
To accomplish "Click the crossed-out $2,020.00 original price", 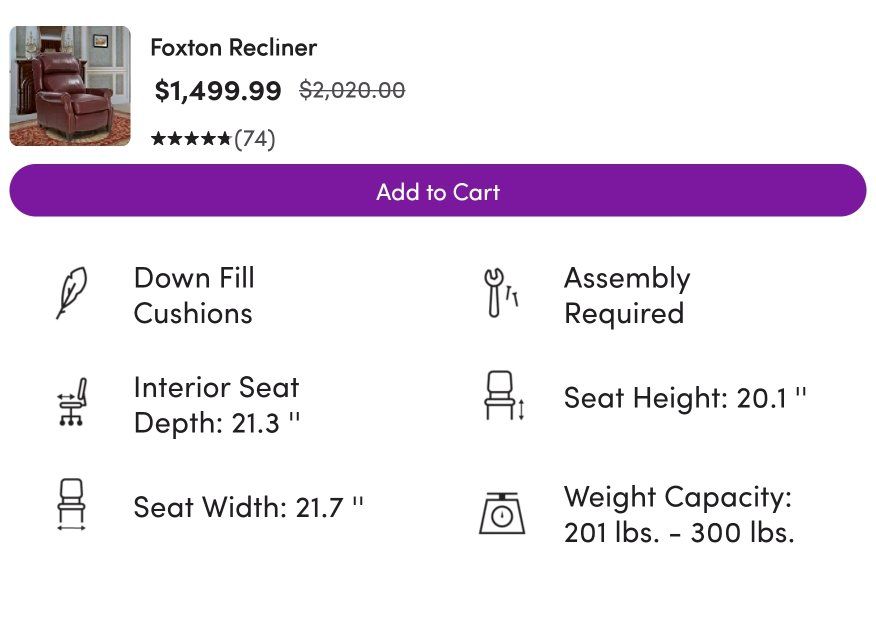I will coord(352,90).
